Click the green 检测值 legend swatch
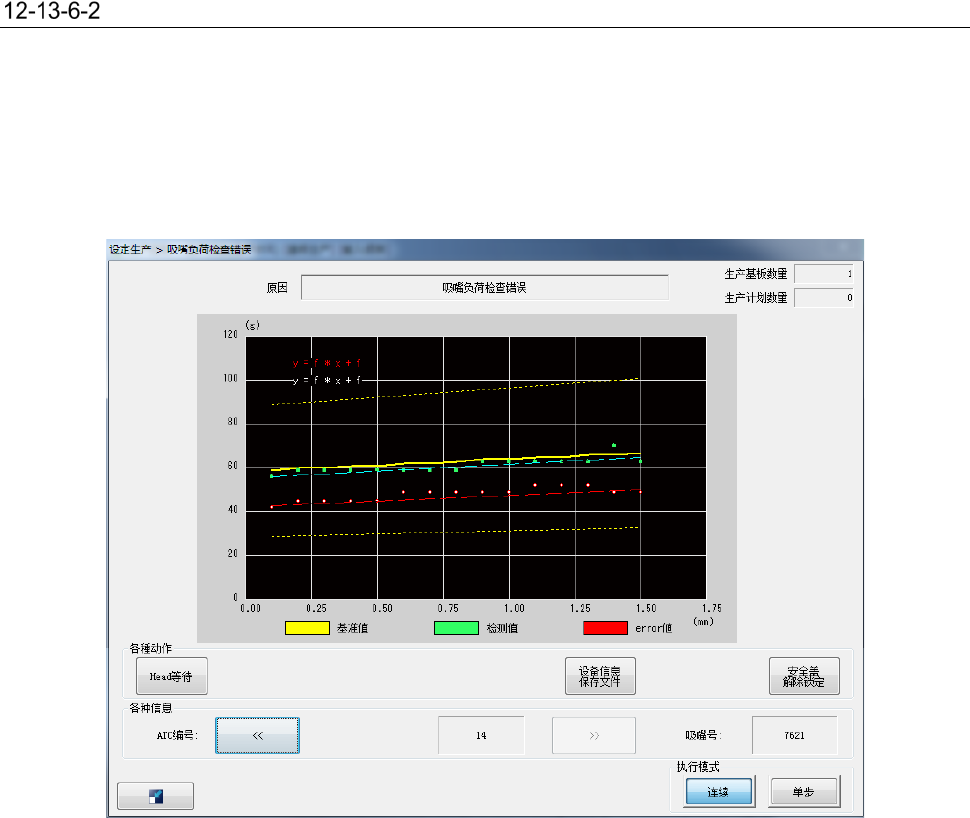 pos(457,628)
